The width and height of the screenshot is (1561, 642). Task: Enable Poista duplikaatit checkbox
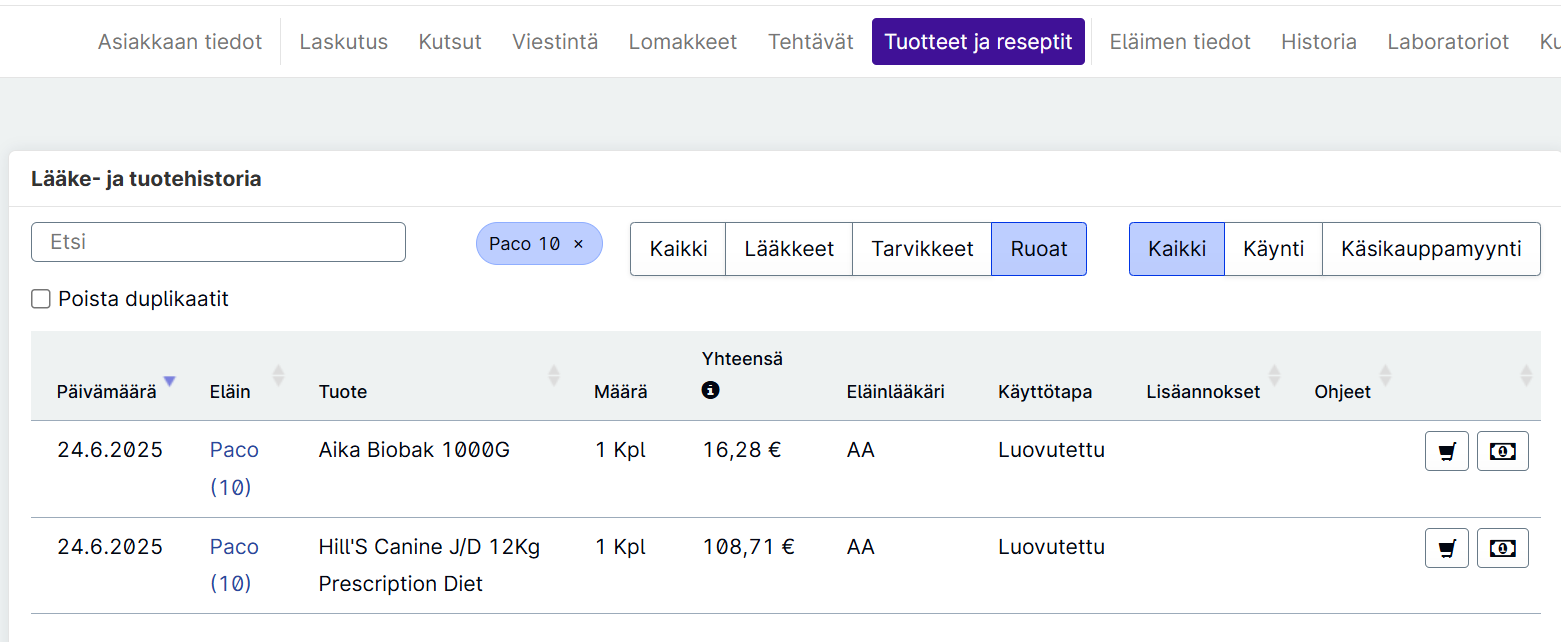(x=41, y=299)
